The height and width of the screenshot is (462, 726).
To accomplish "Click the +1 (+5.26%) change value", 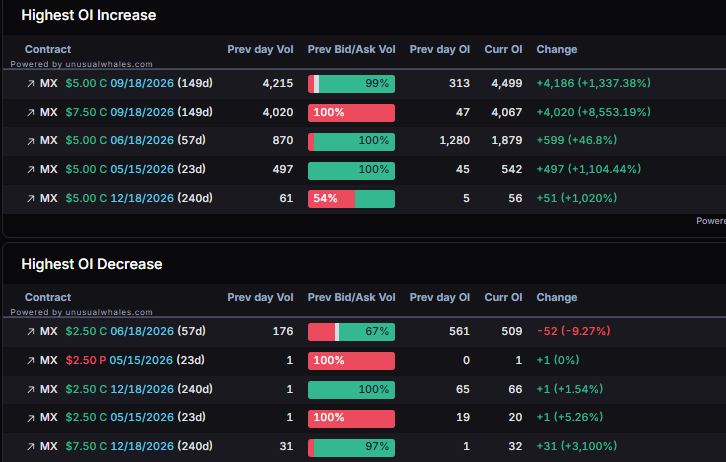I will pos(570,417).
